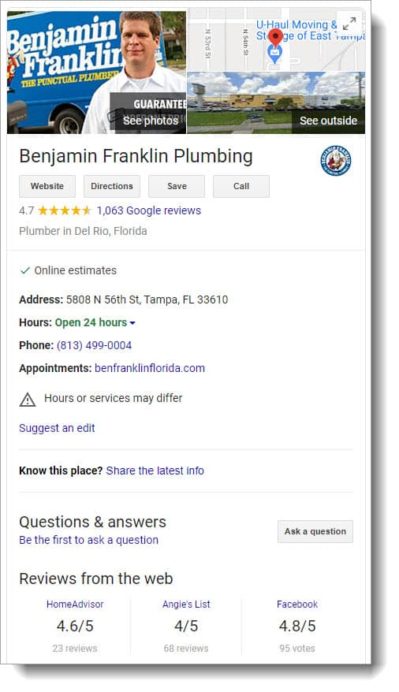
Task: Open the Benjamin Franklin Plumbing round logo
Action: coord(336,160)
